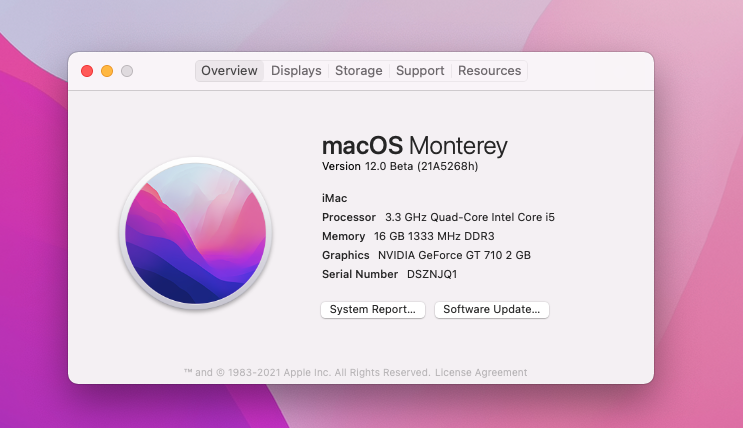
Task: Click the Apple copyright notice text
Action: pyautogui.click(x=307, y=373)
